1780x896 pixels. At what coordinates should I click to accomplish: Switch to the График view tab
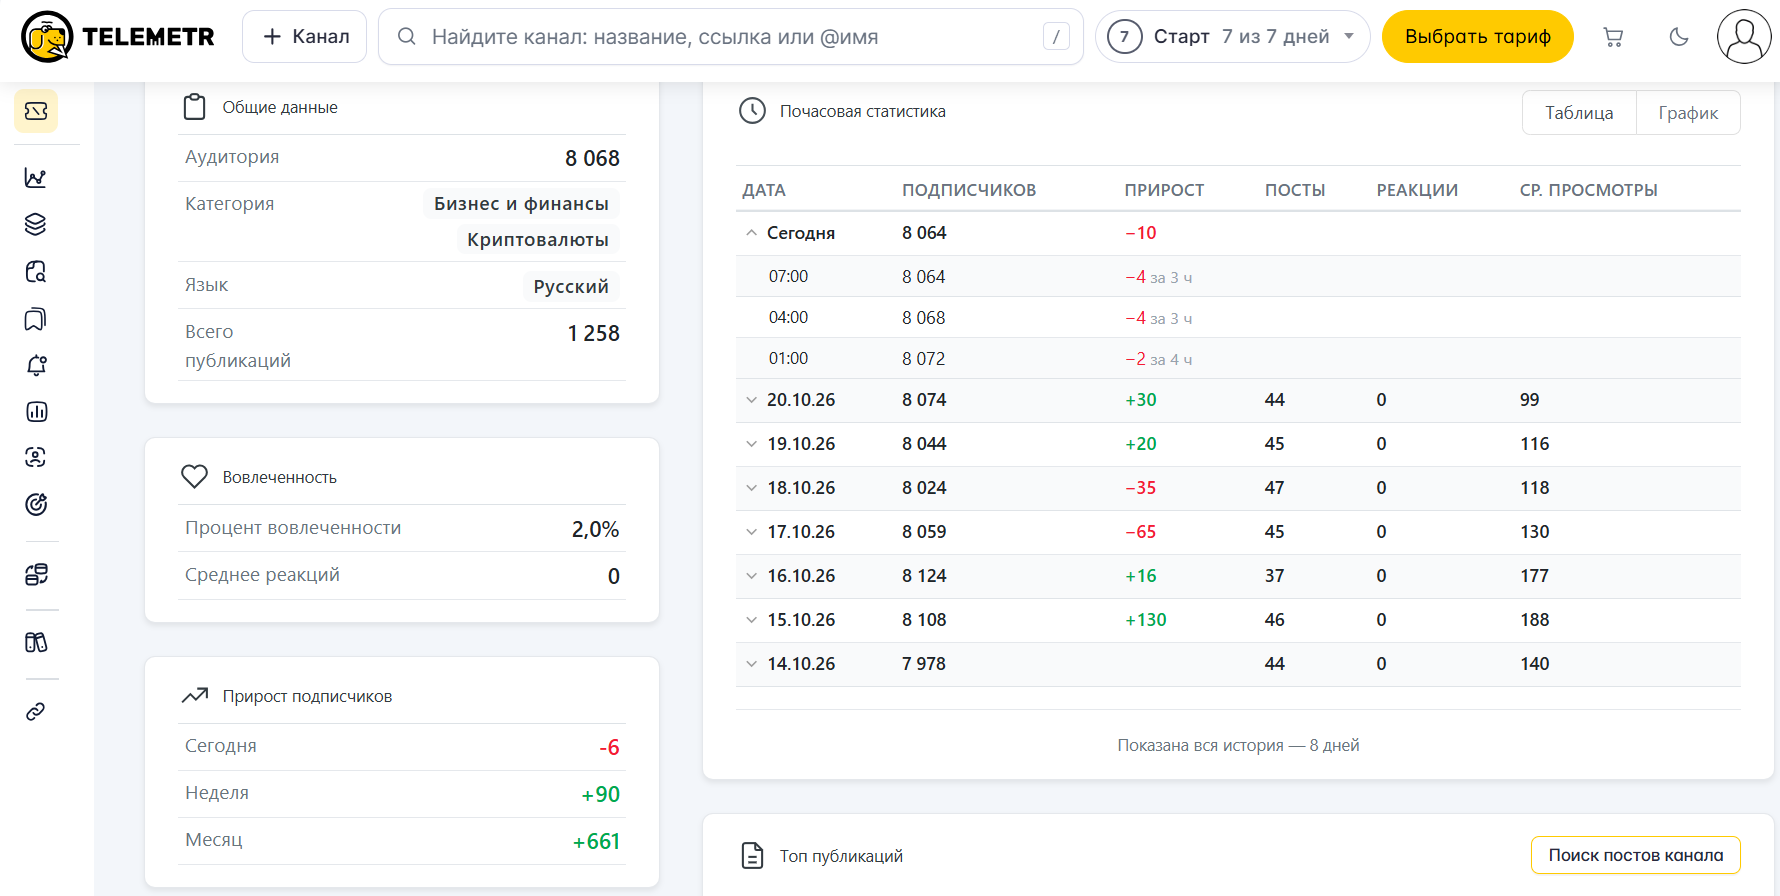1688,113
